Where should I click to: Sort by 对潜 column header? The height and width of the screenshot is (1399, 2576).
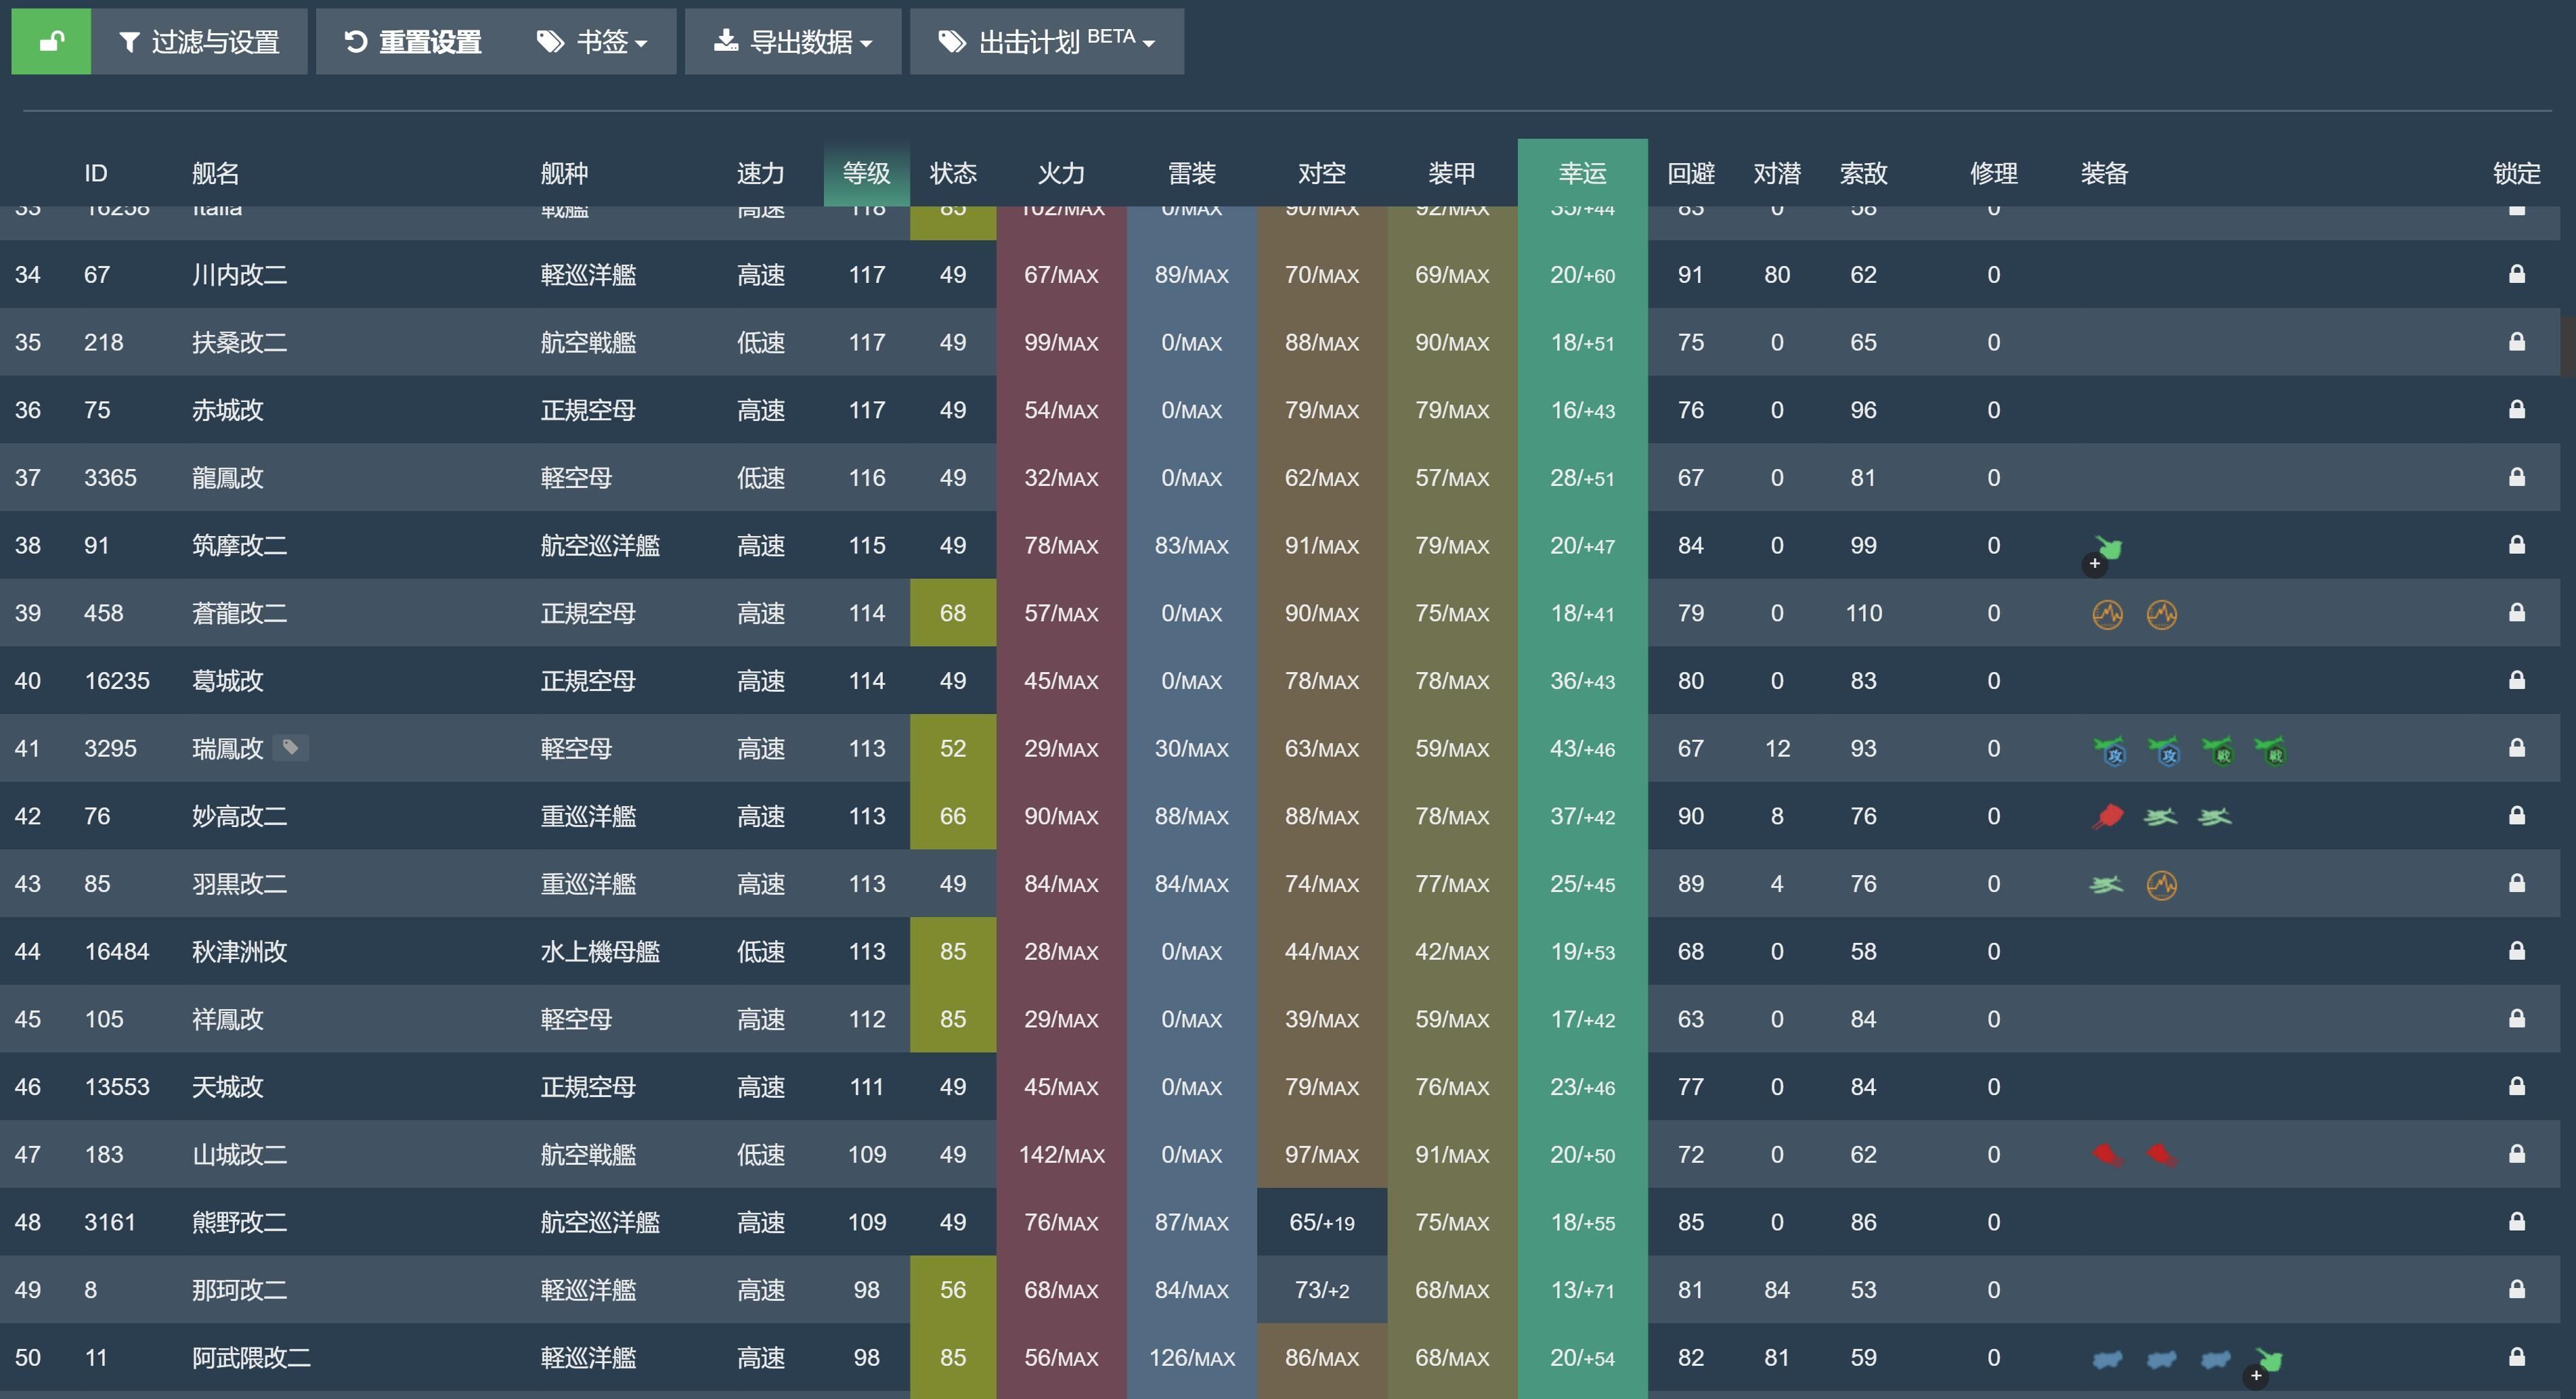(x=1777, y=173)
